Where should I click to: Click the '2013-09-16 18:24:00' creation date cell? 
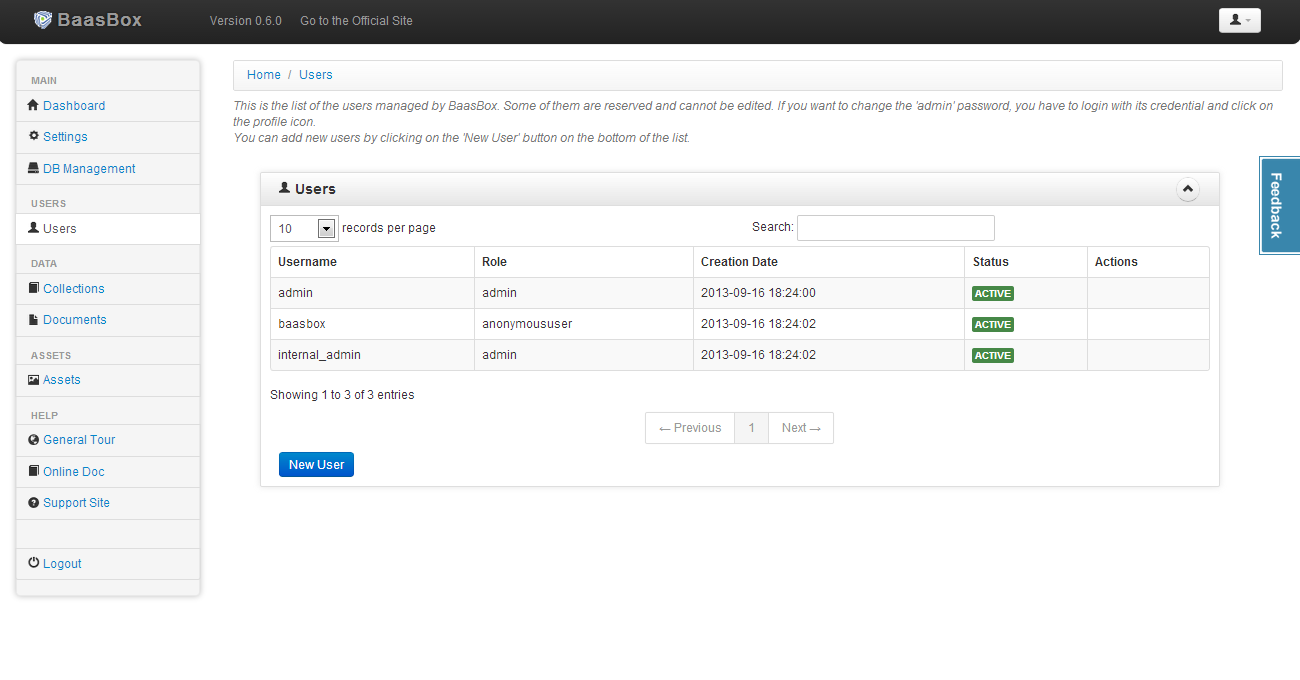click(829, 293)
